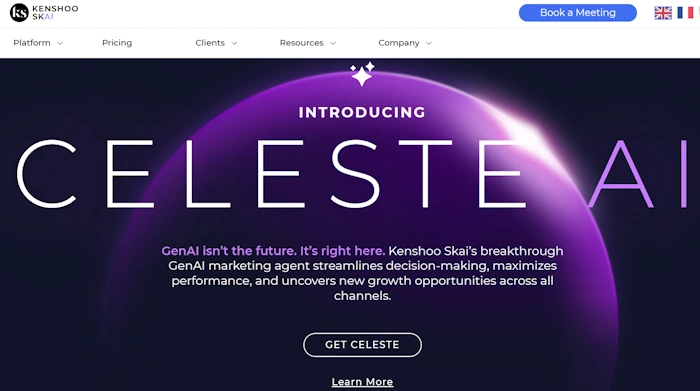Expand the Company menu chevron

(x=429, y=43)
